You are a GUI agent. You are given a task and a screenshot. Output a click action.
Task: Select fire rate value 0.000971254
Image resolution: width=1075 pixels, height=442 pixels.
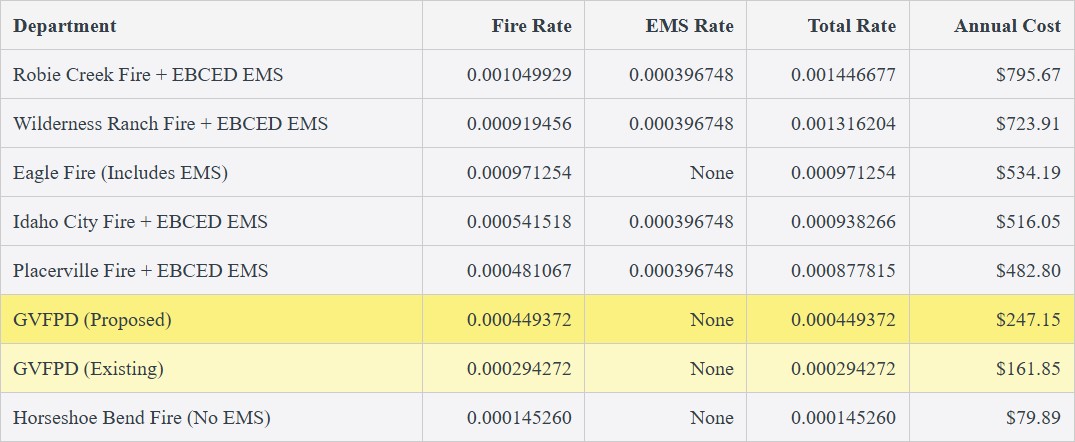519,173
